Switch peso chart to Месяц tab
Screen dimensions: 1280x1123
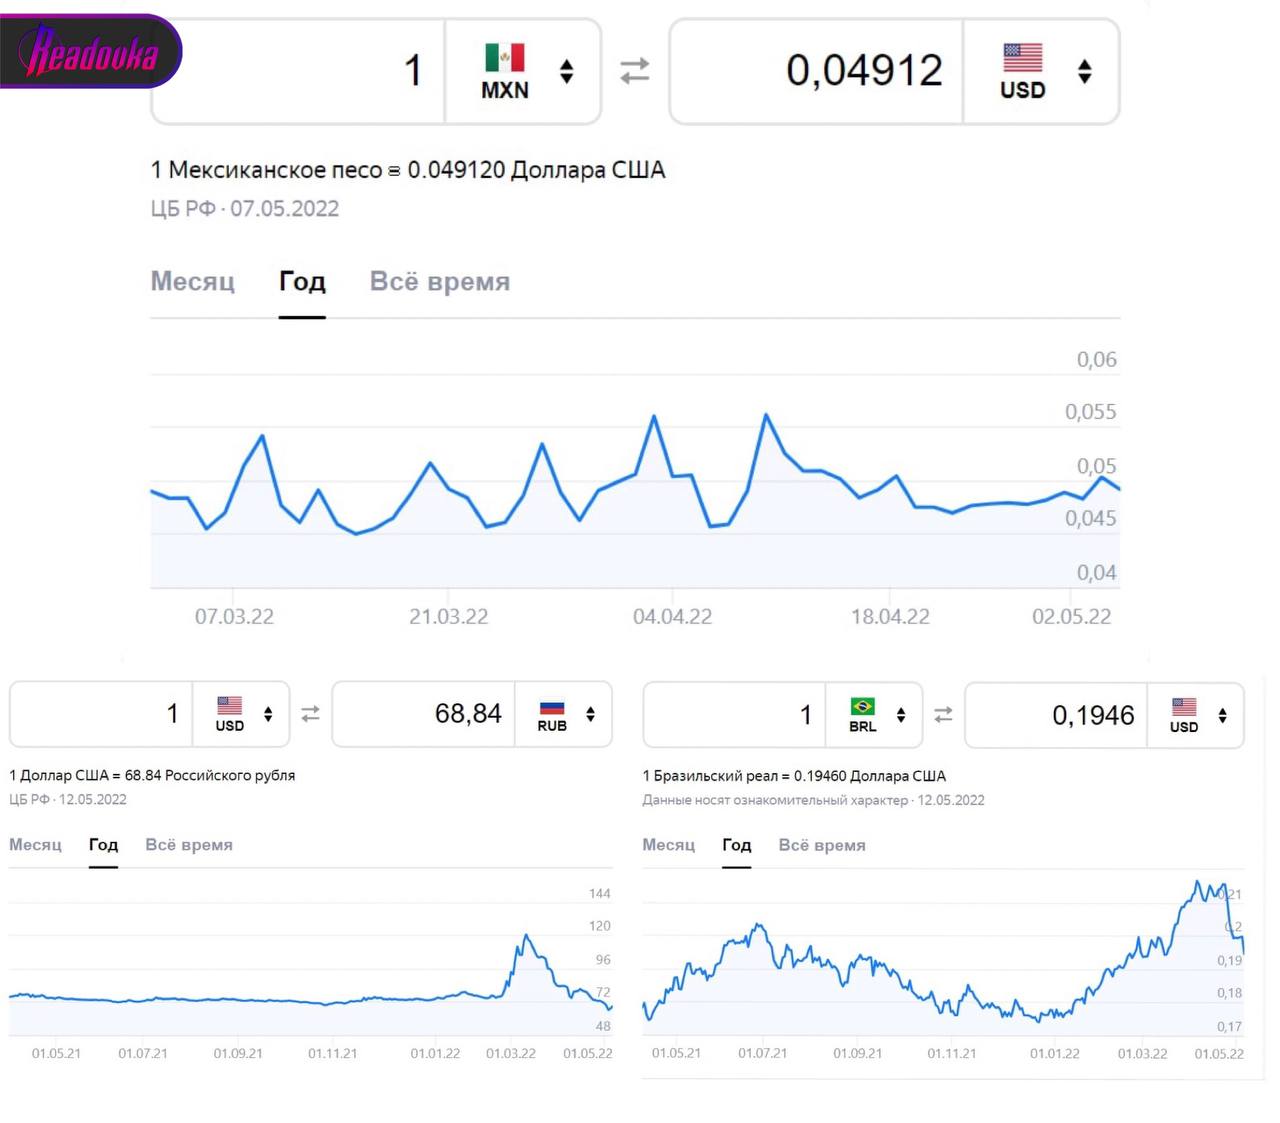(192, 282)
